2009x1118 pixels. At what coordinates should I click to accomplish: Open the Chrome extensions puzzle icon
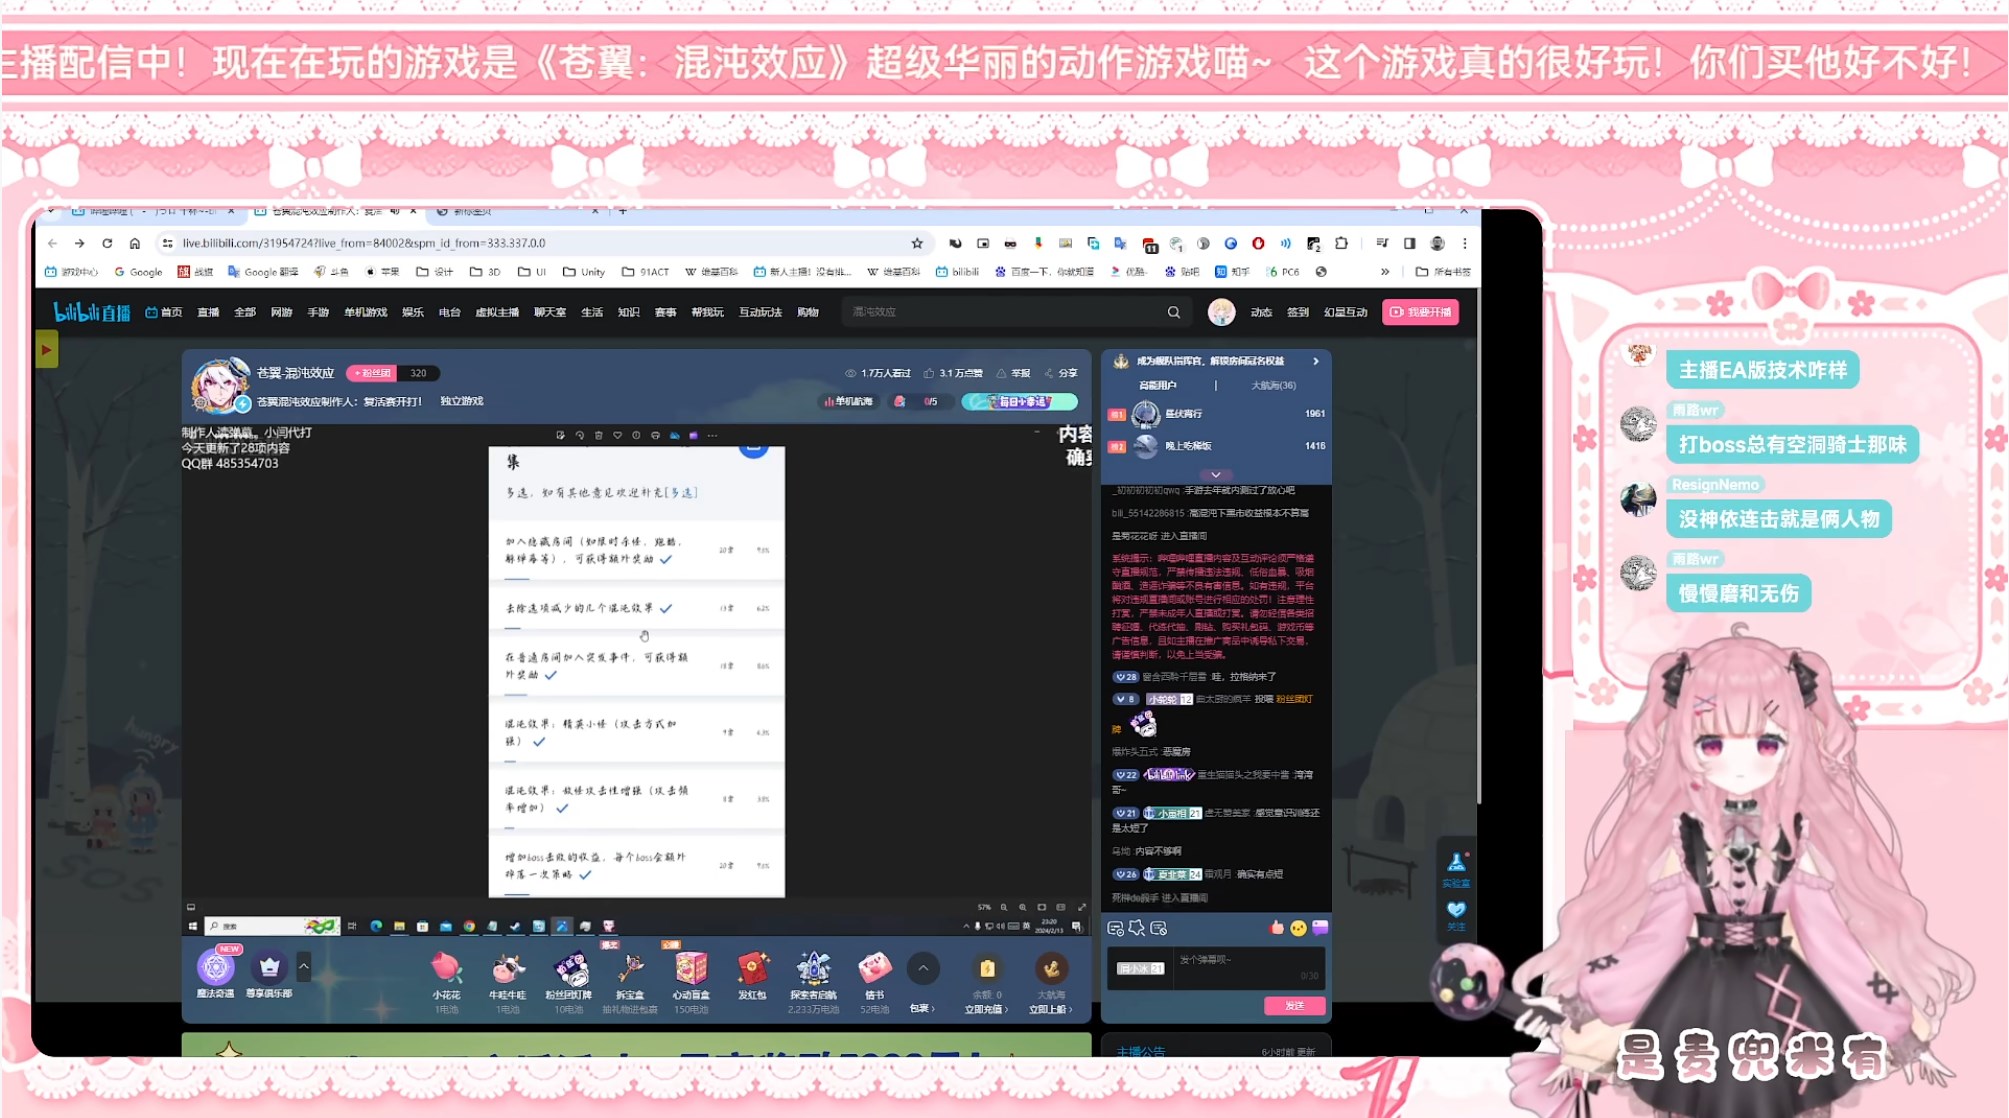[x=1342, y=243]
